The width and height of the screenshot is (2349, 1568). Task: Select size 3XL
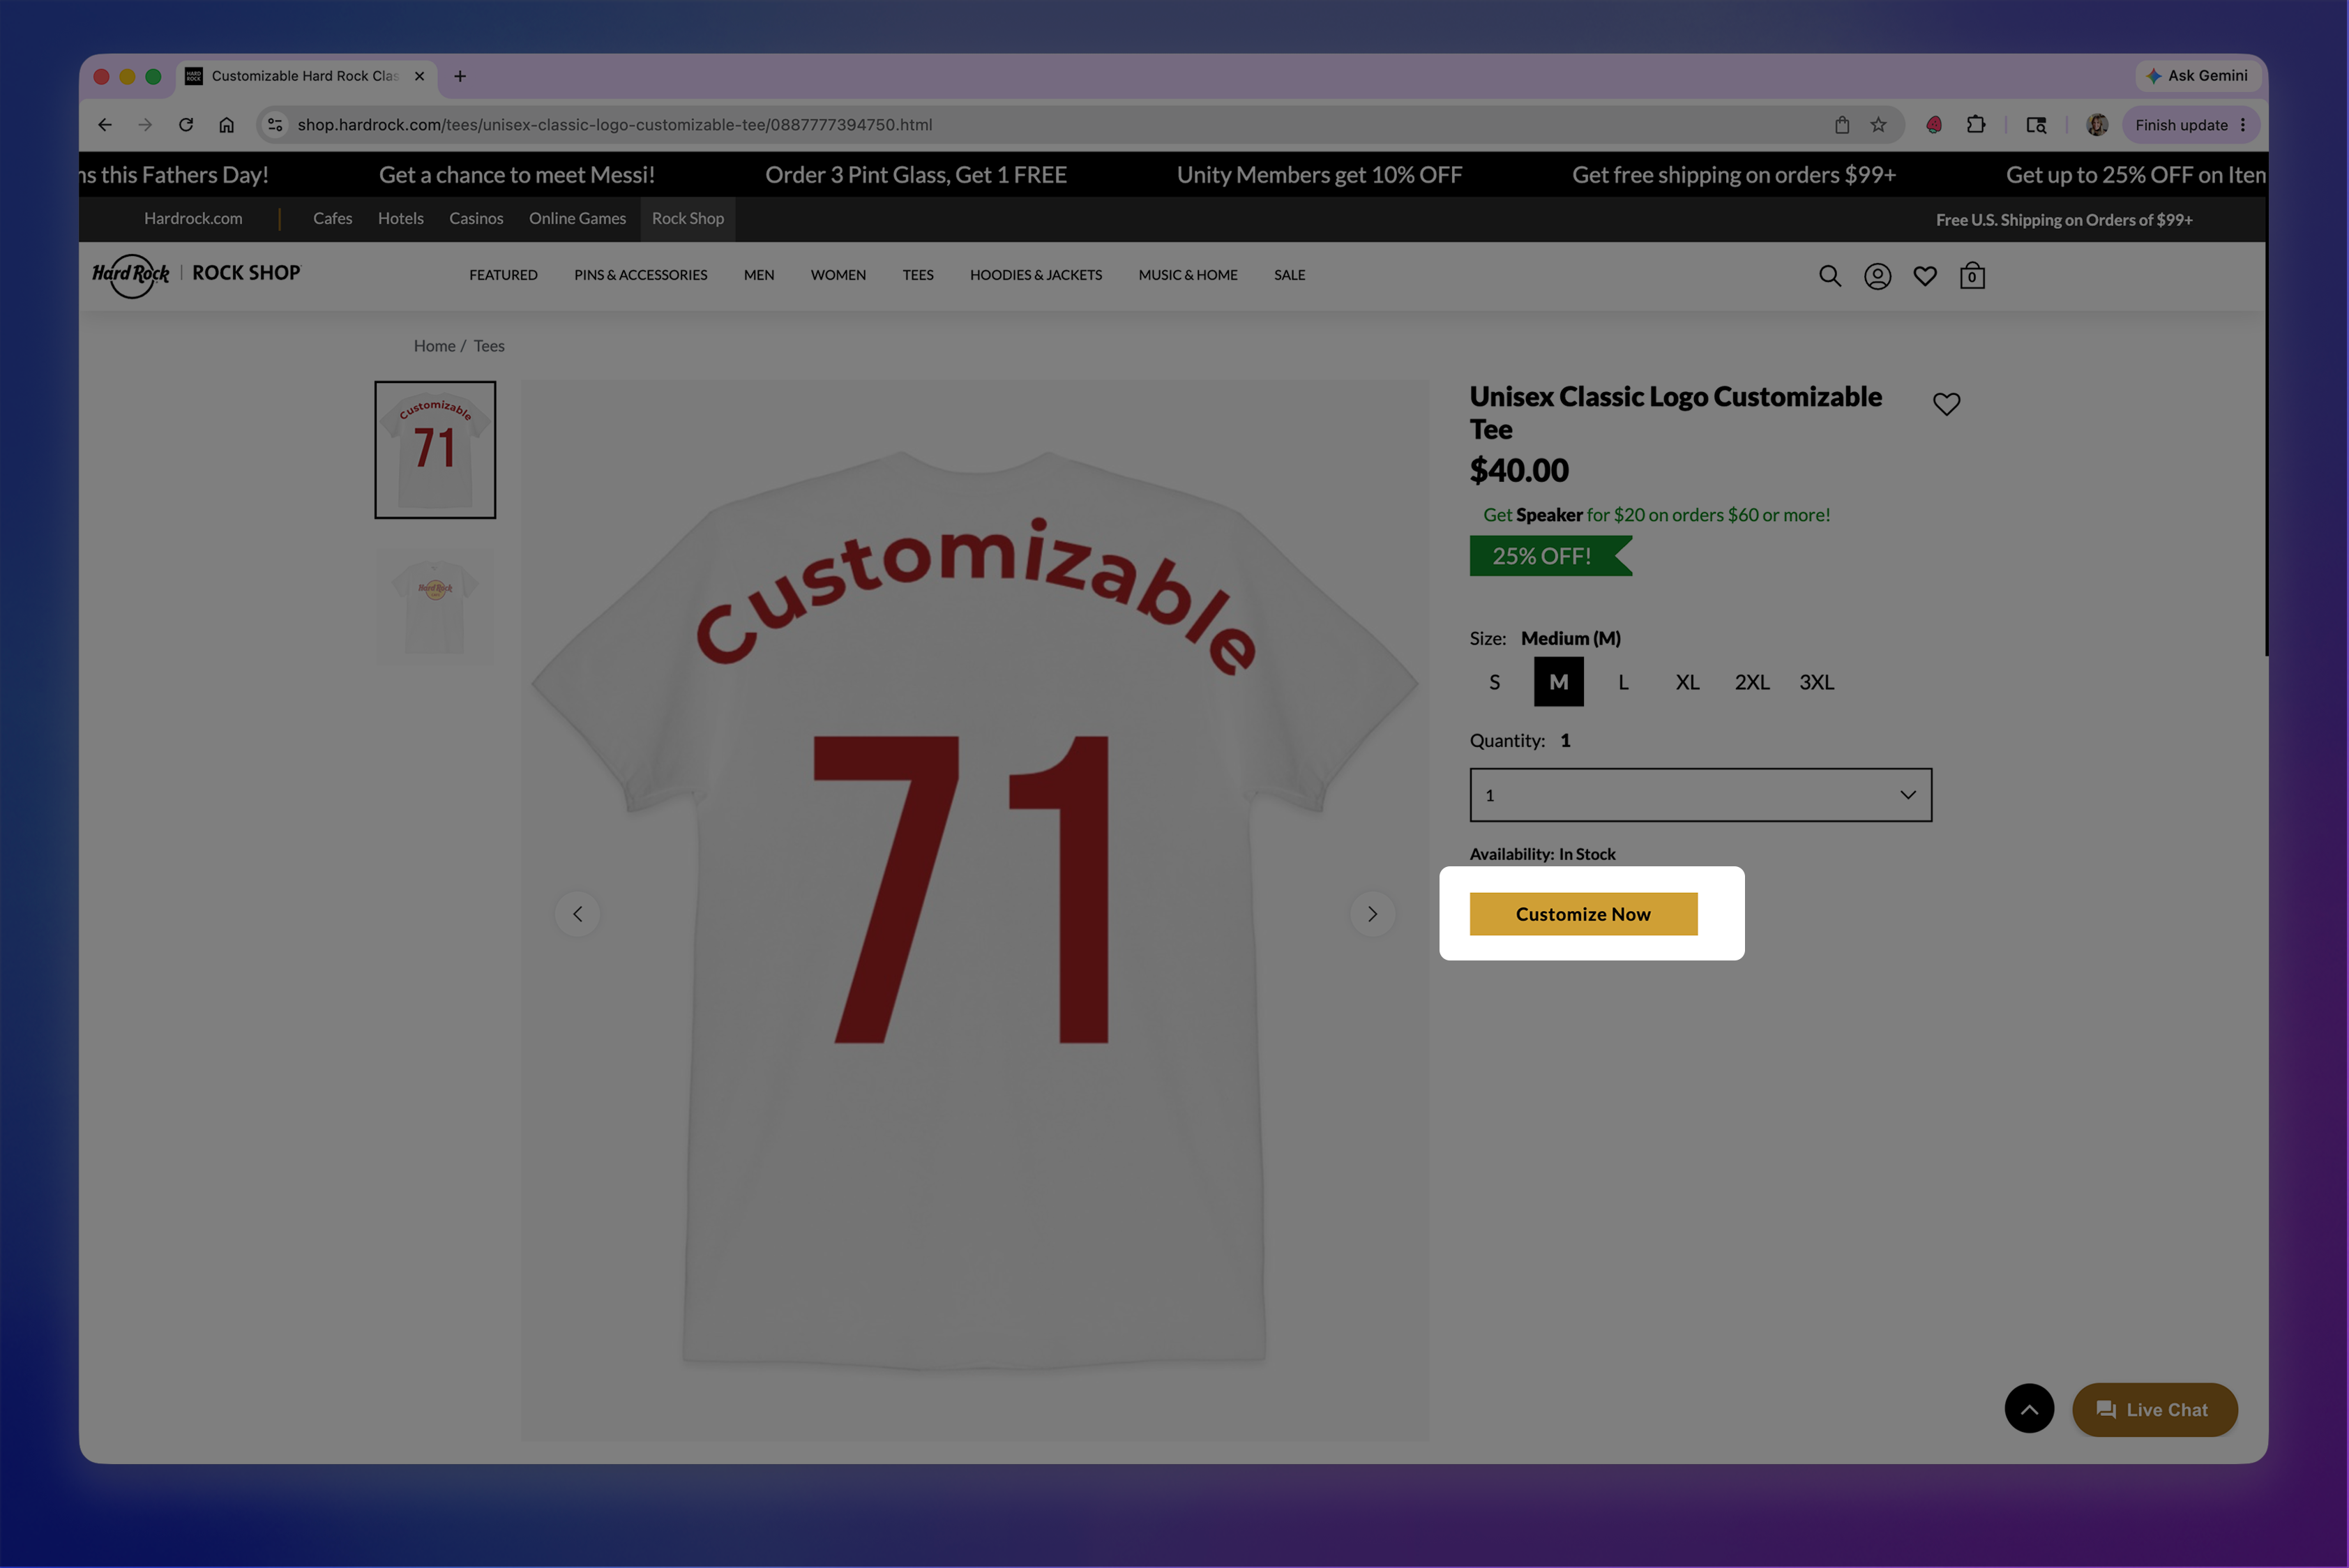coord(1816,682)
